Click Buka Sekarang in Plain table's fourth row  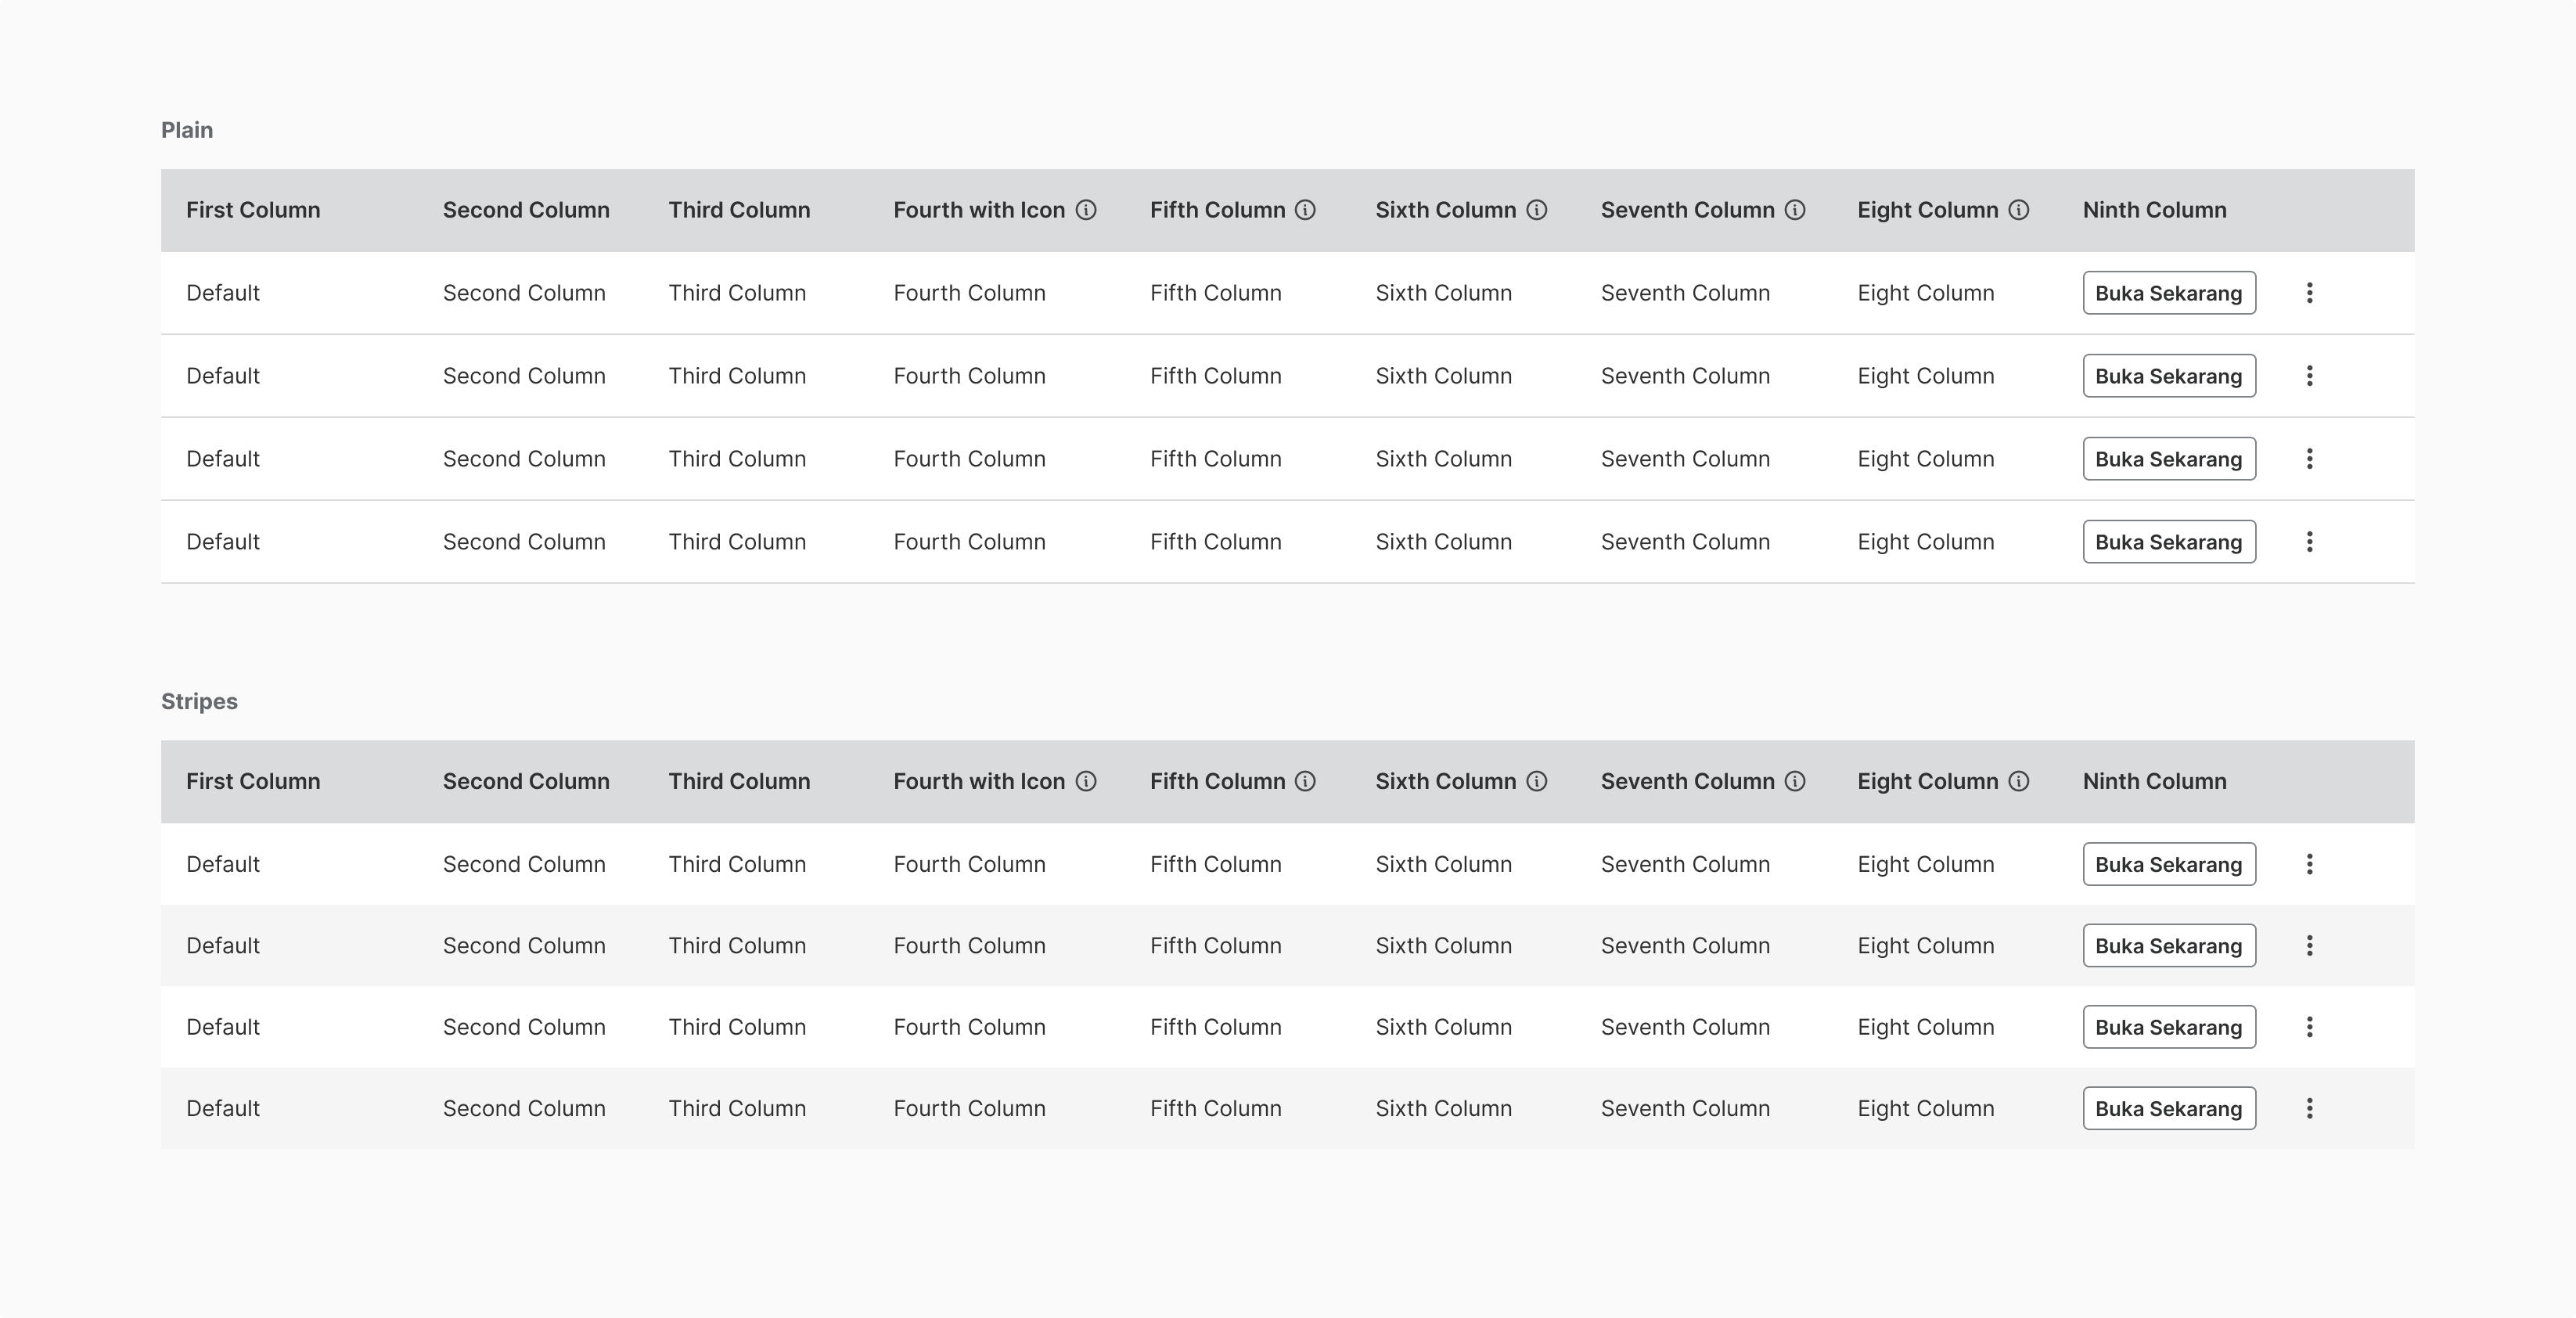coord(2169,542)
